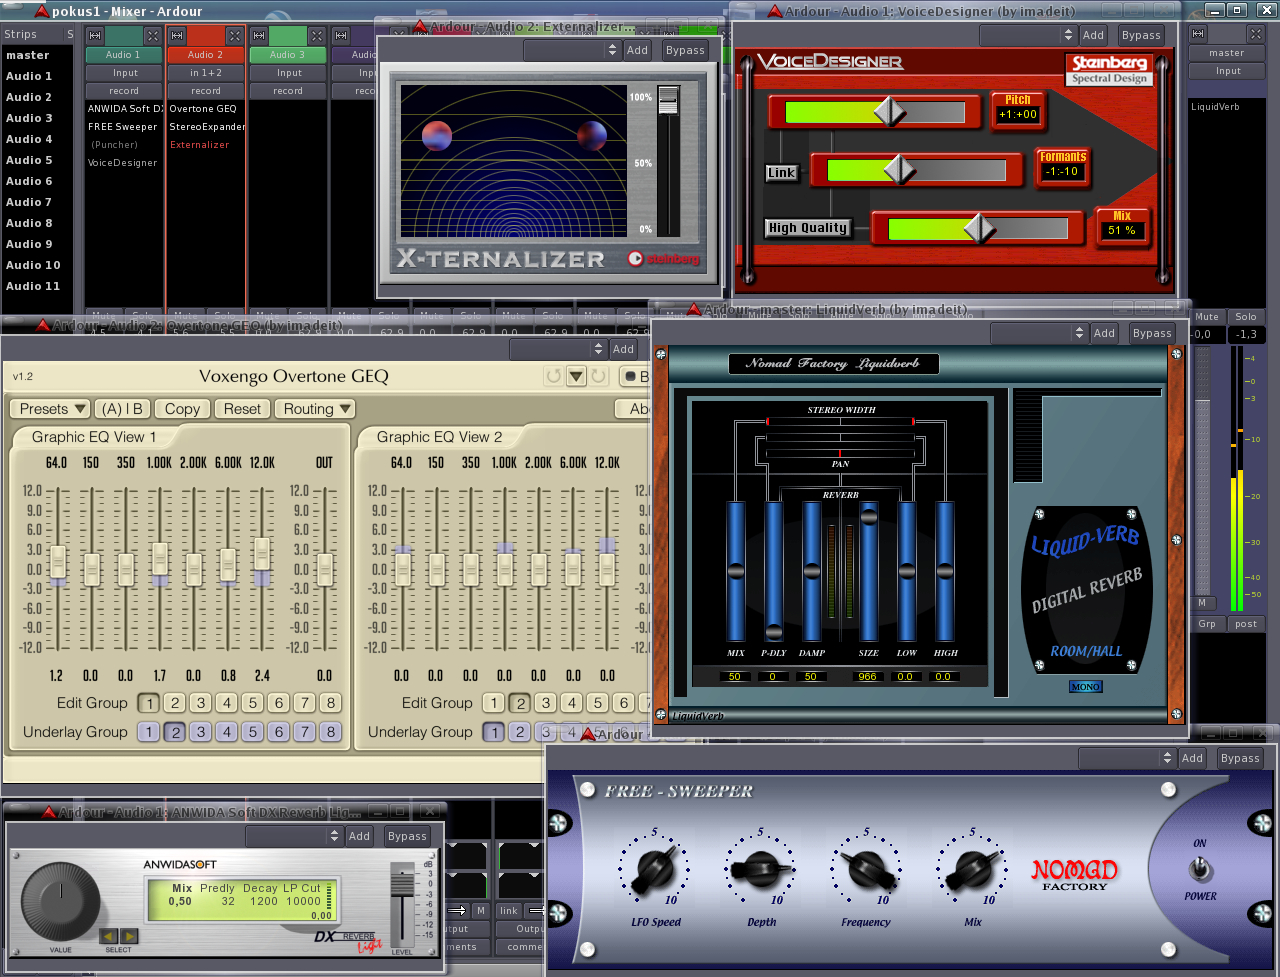Screen dimensions: 1280x977
Task: Click the Nomad Factory logo on Free-Sweeper
Action: click(x=1075, y=872)
